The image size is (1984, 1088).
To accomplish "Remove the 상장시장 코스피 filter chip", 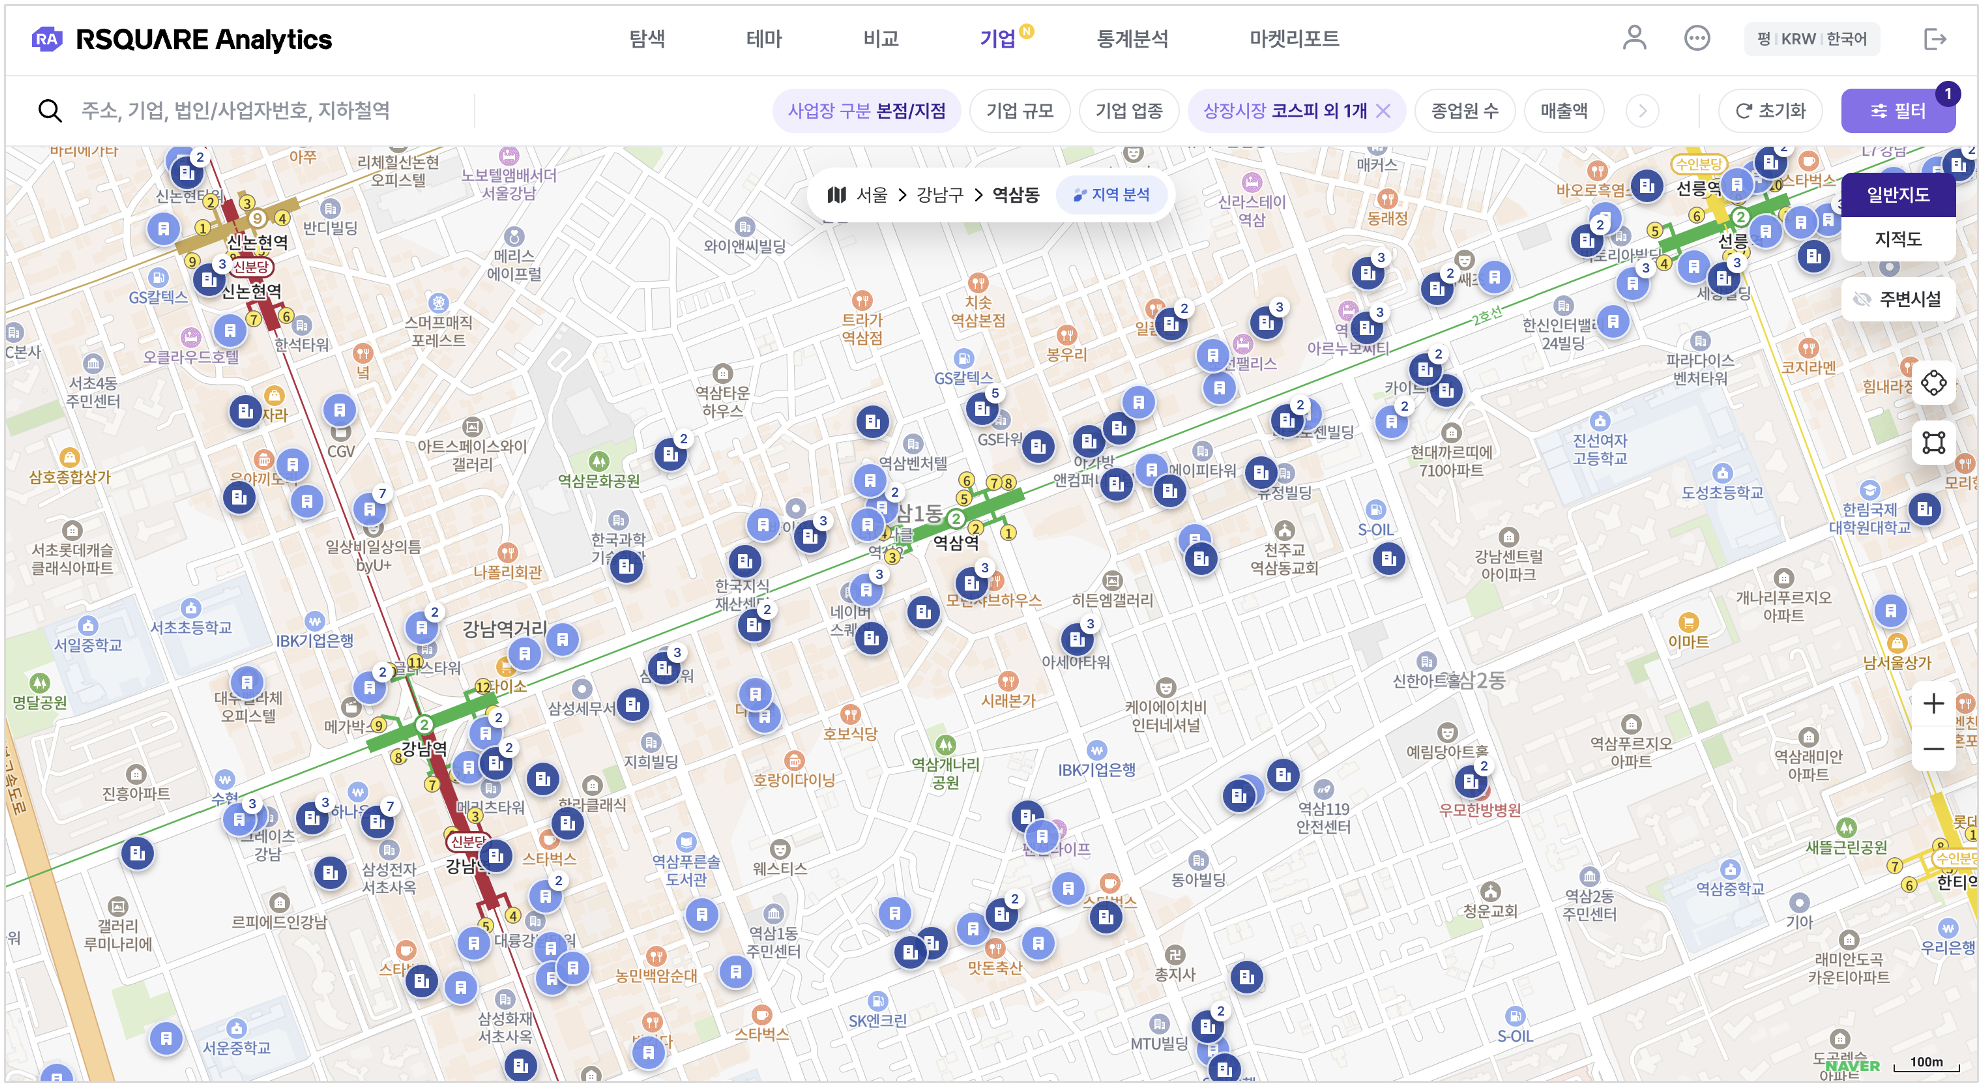I will [x=1383, y=110].
